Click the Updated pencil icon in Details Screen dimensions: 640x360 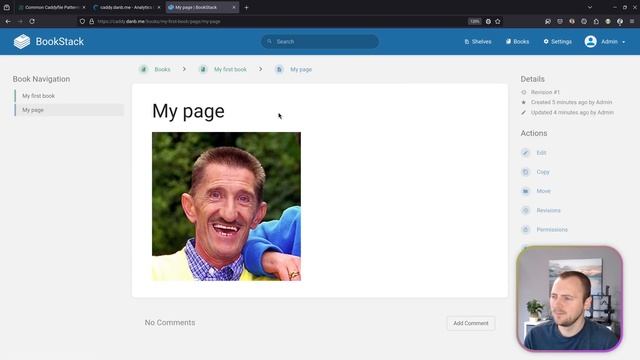click(x=524, y=112)
